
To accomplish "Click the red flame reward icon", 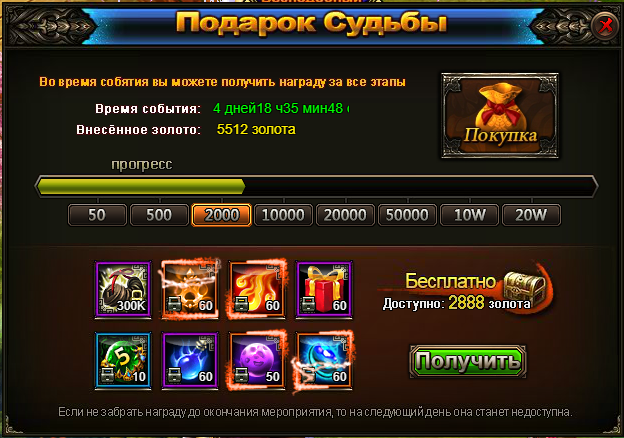I will click(x=257, y=289).
